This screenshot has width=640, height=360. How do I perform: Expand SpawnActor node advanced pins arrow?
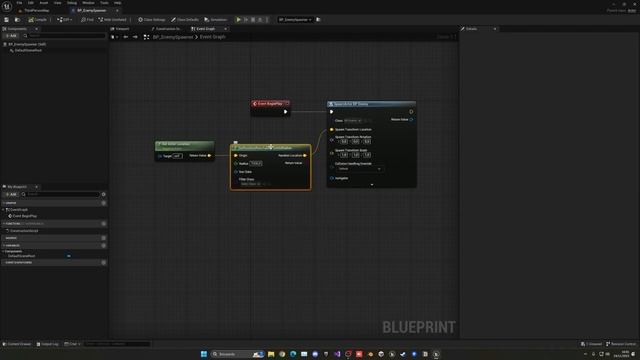[371, 184]
